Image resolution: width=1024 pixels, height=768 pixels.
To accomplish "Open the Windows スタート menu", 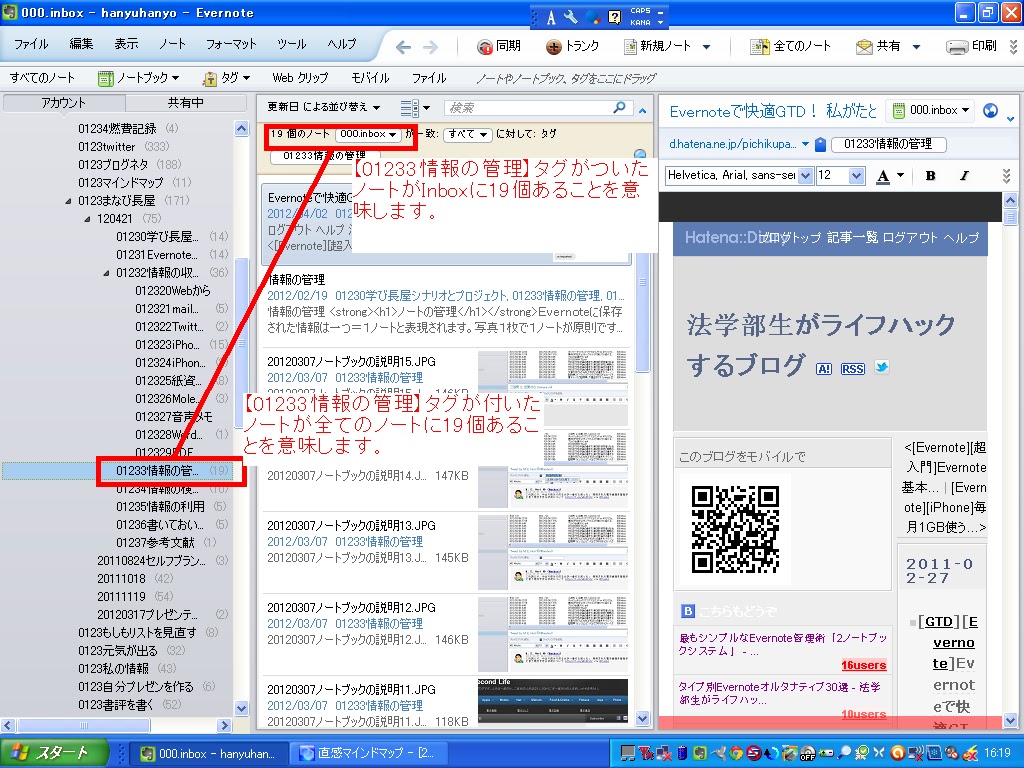I will point(54,752).
